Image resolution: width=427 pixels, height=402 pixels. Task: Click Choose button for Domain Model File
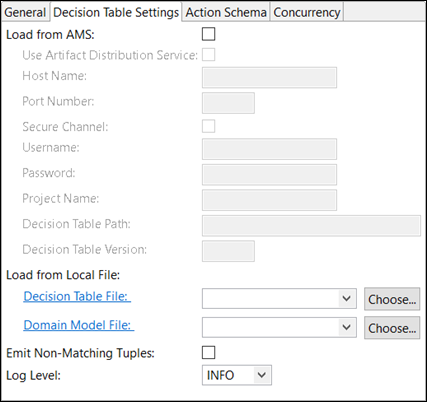pyautogui.click(x=392, y=328)
